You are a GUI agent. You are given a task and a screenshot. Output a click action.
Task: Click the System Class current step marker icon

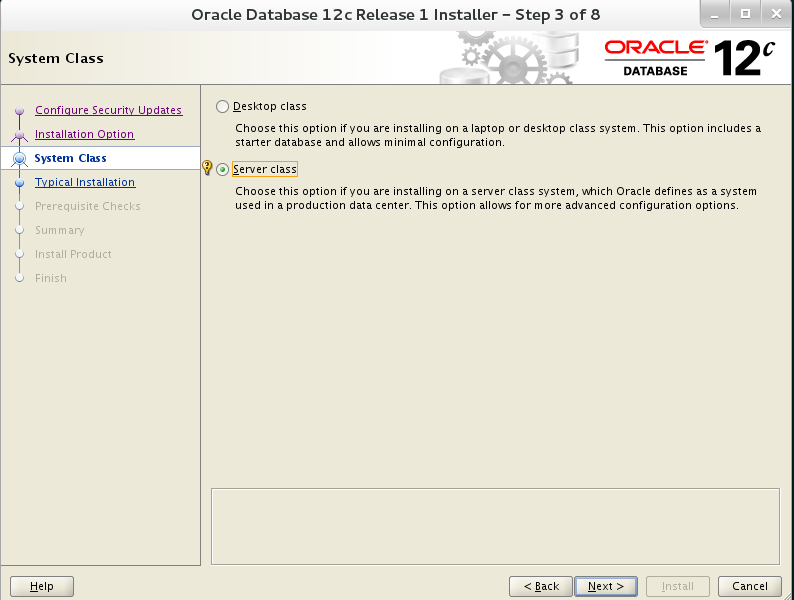(x=19, y=158)
